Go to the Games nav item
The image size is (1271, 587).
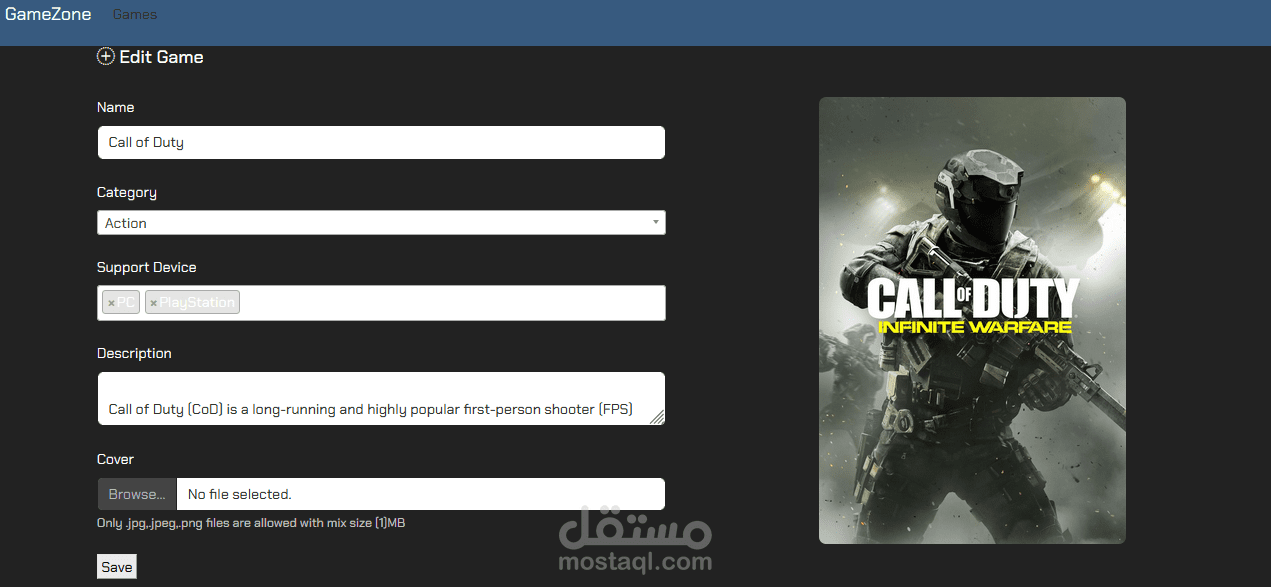[x=135, y=15]
